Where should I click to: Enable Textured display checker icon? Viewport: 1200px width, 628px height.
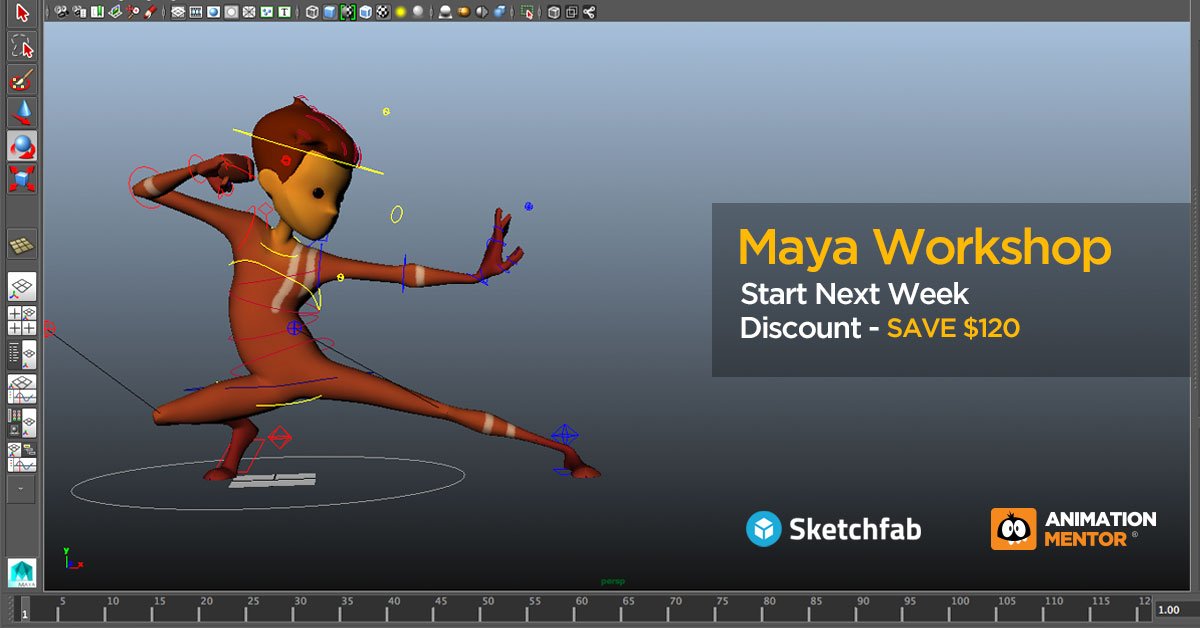[x=383, y=12]
